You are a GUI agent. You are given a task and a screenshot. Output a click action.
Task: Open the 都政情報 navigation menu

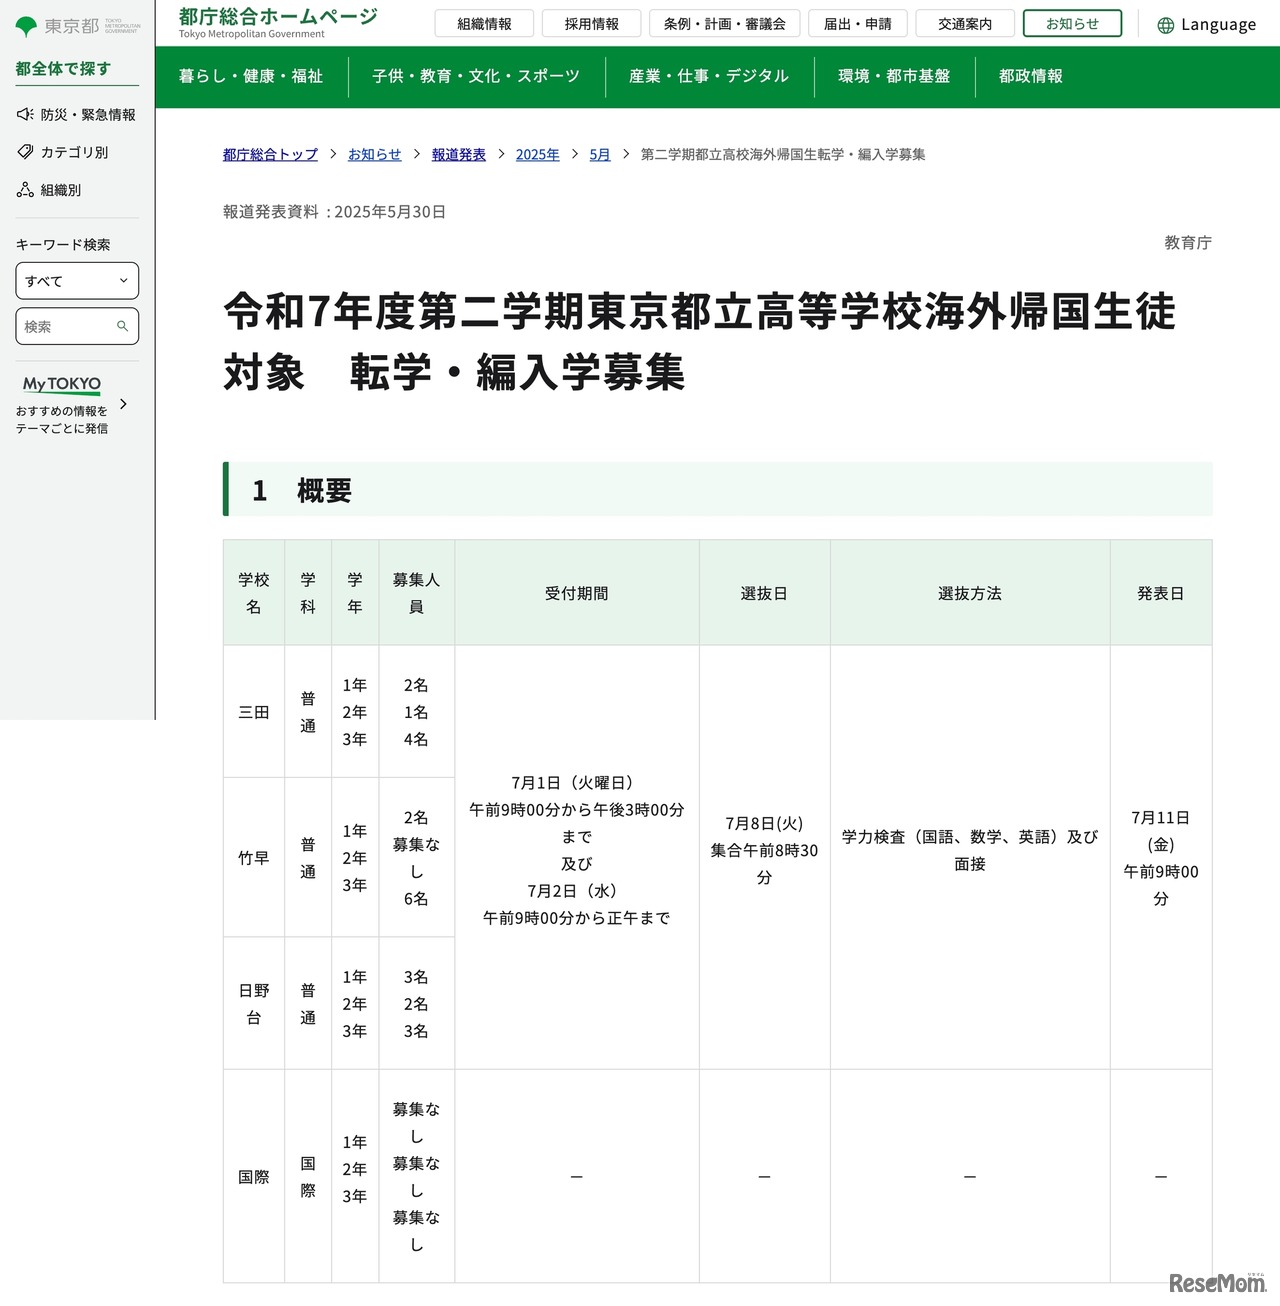[x=1029, y=77]
